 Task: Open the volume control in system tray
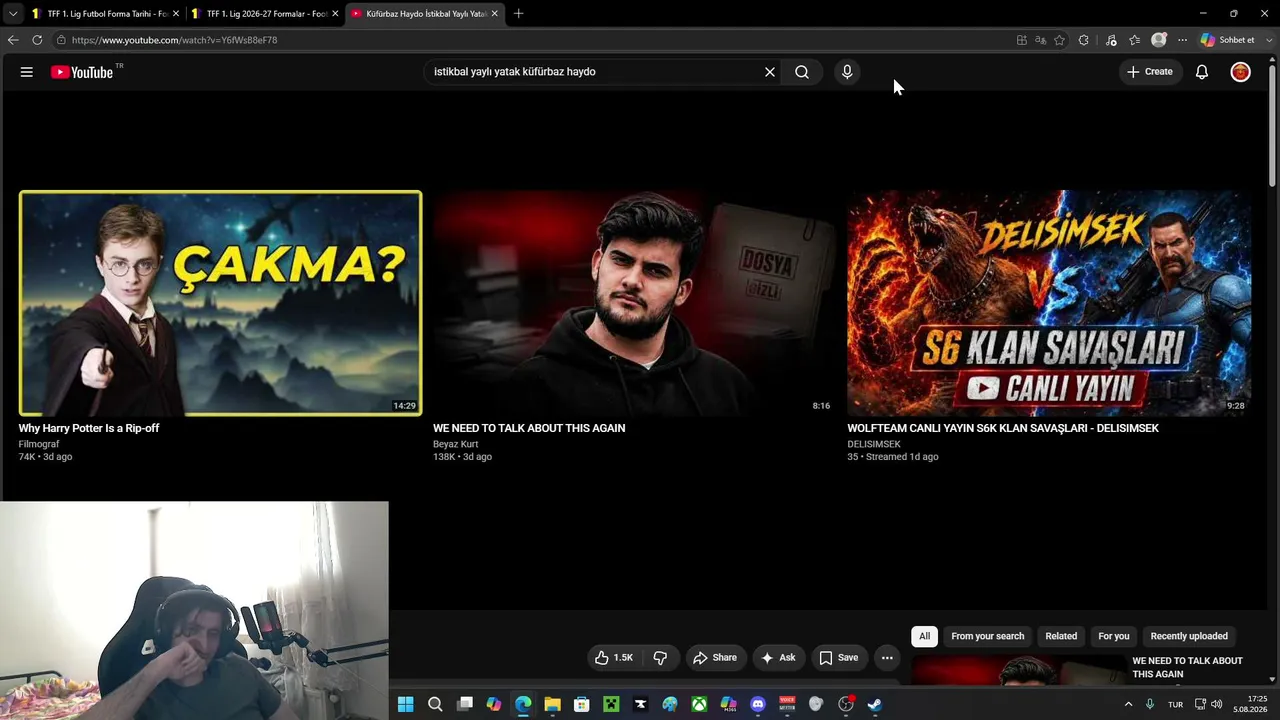click(1217, 704)
